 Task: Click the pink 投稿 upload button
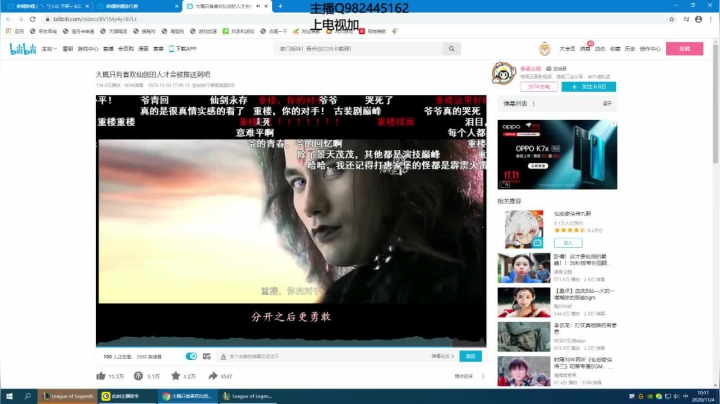point(684,49)
